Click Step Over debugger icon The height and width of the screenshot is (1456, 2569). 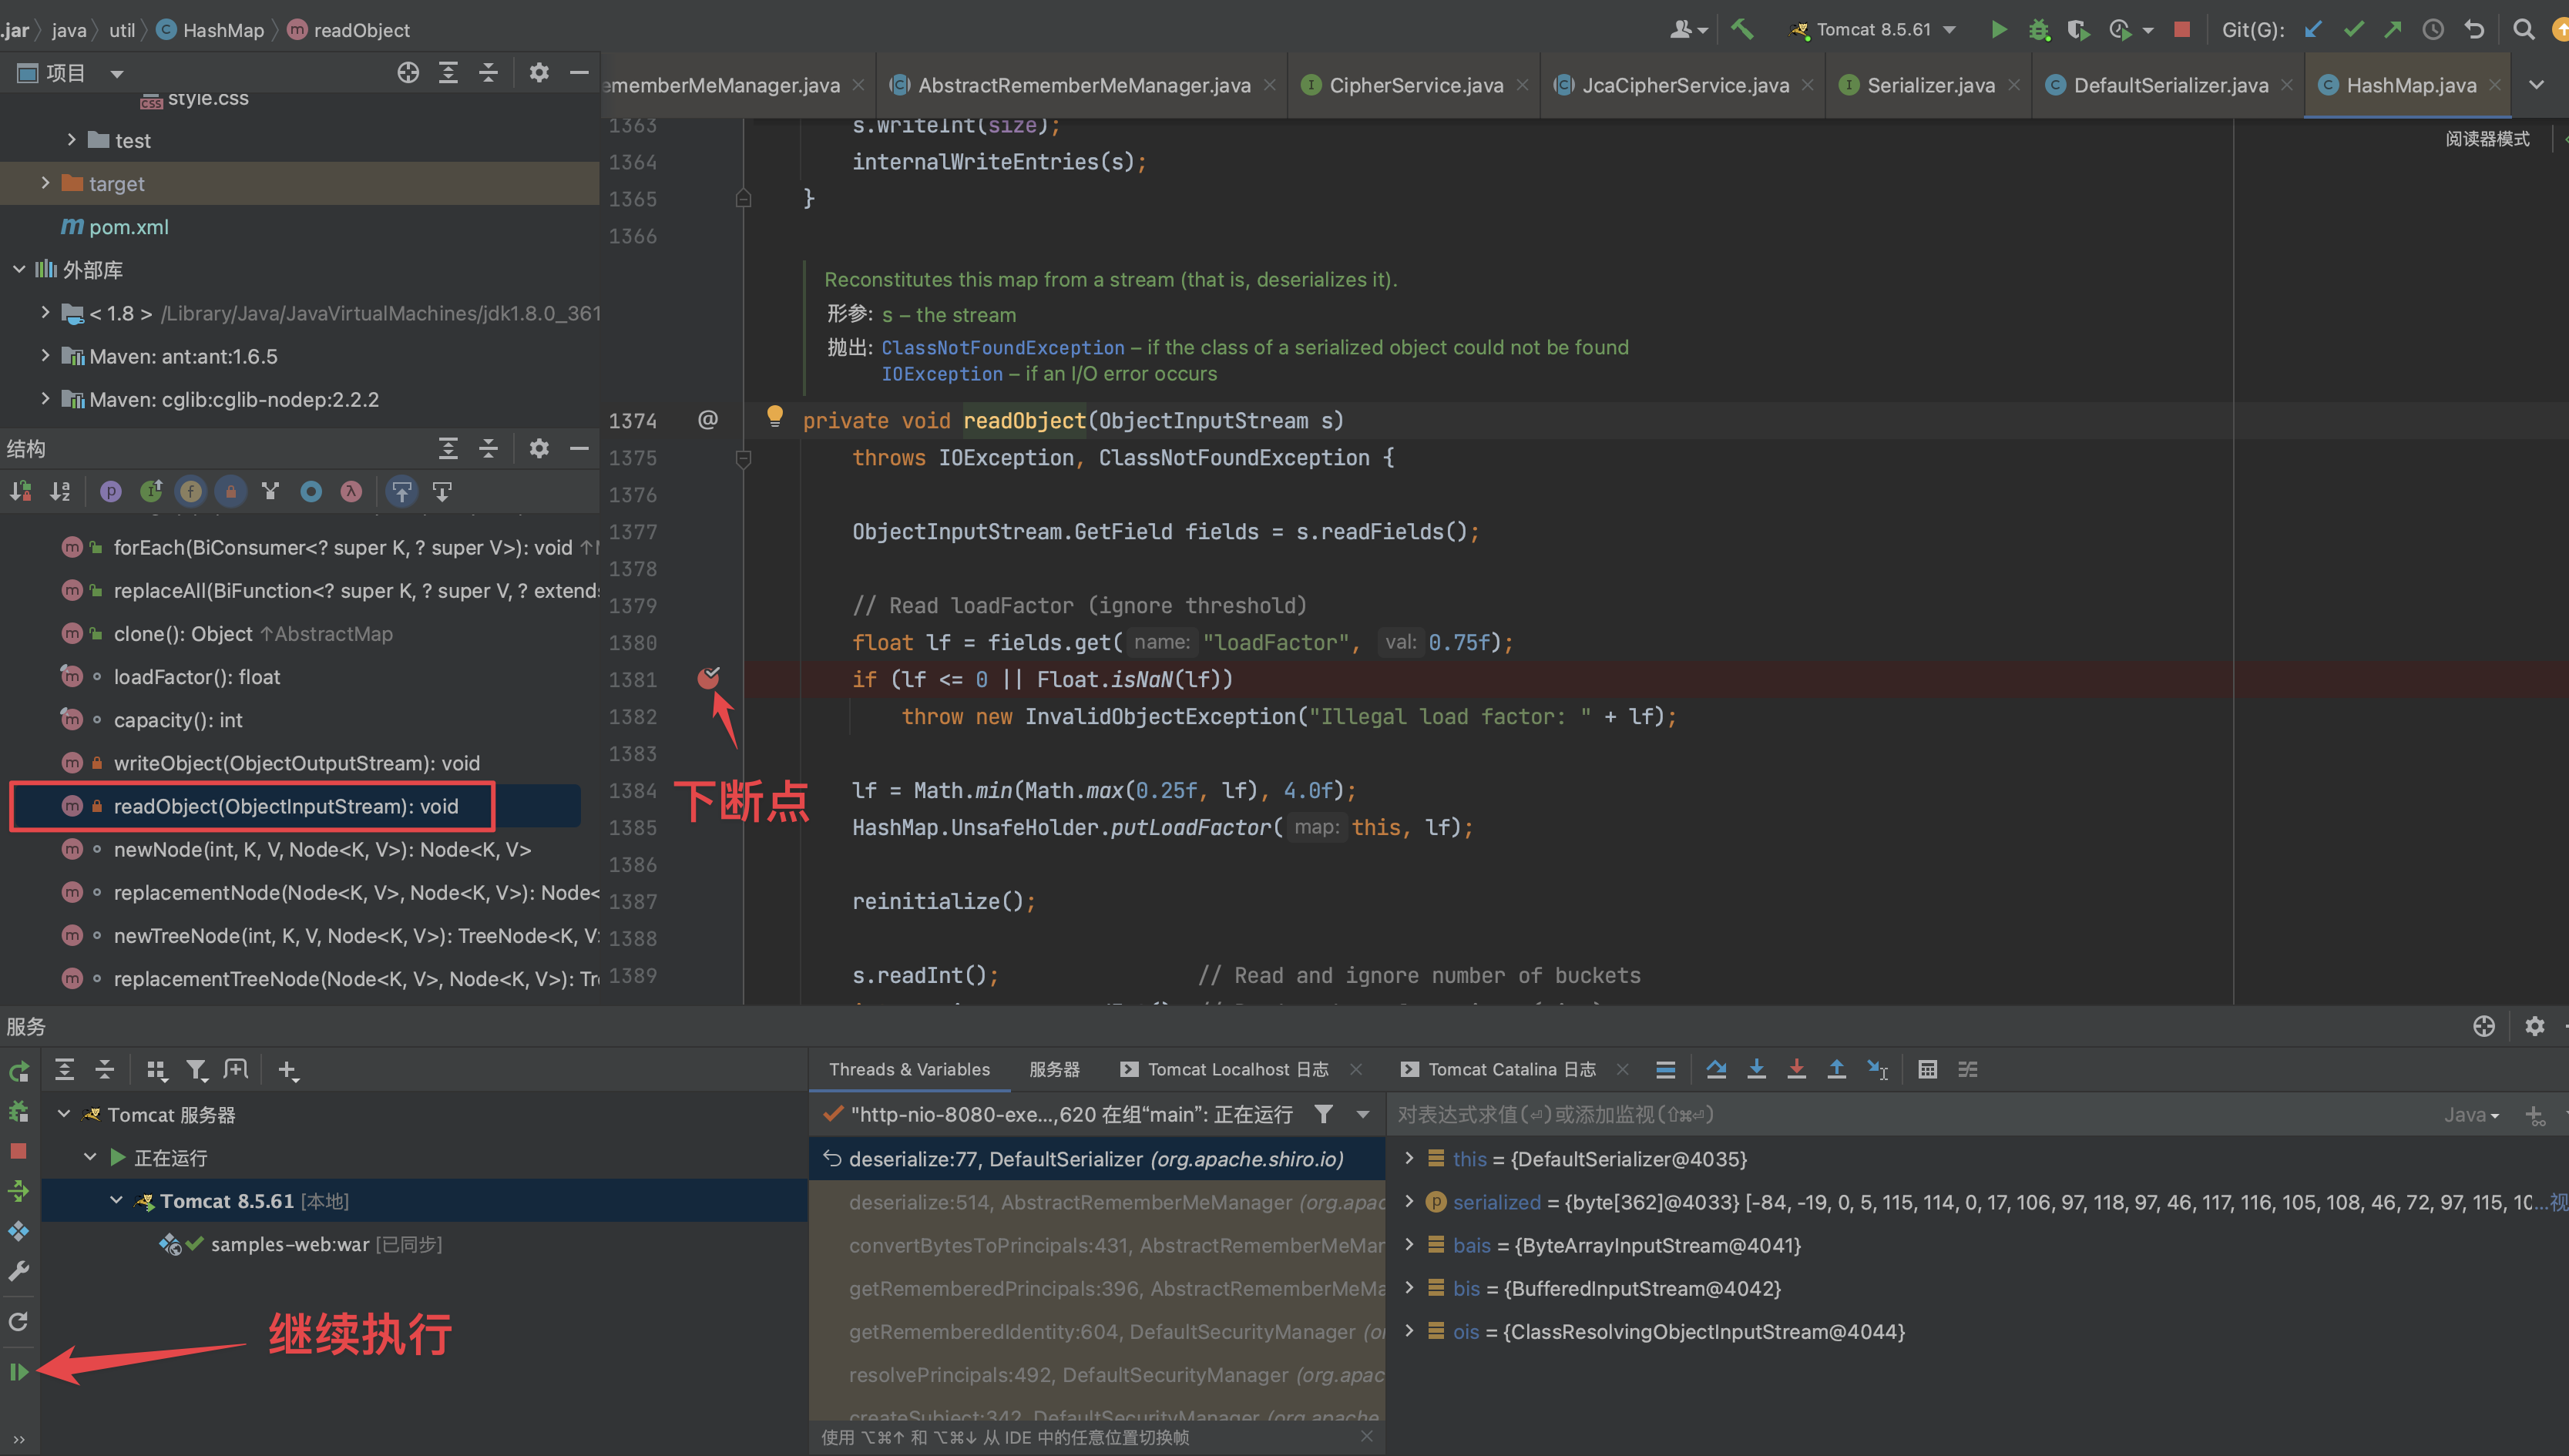pos(1716,1069)
